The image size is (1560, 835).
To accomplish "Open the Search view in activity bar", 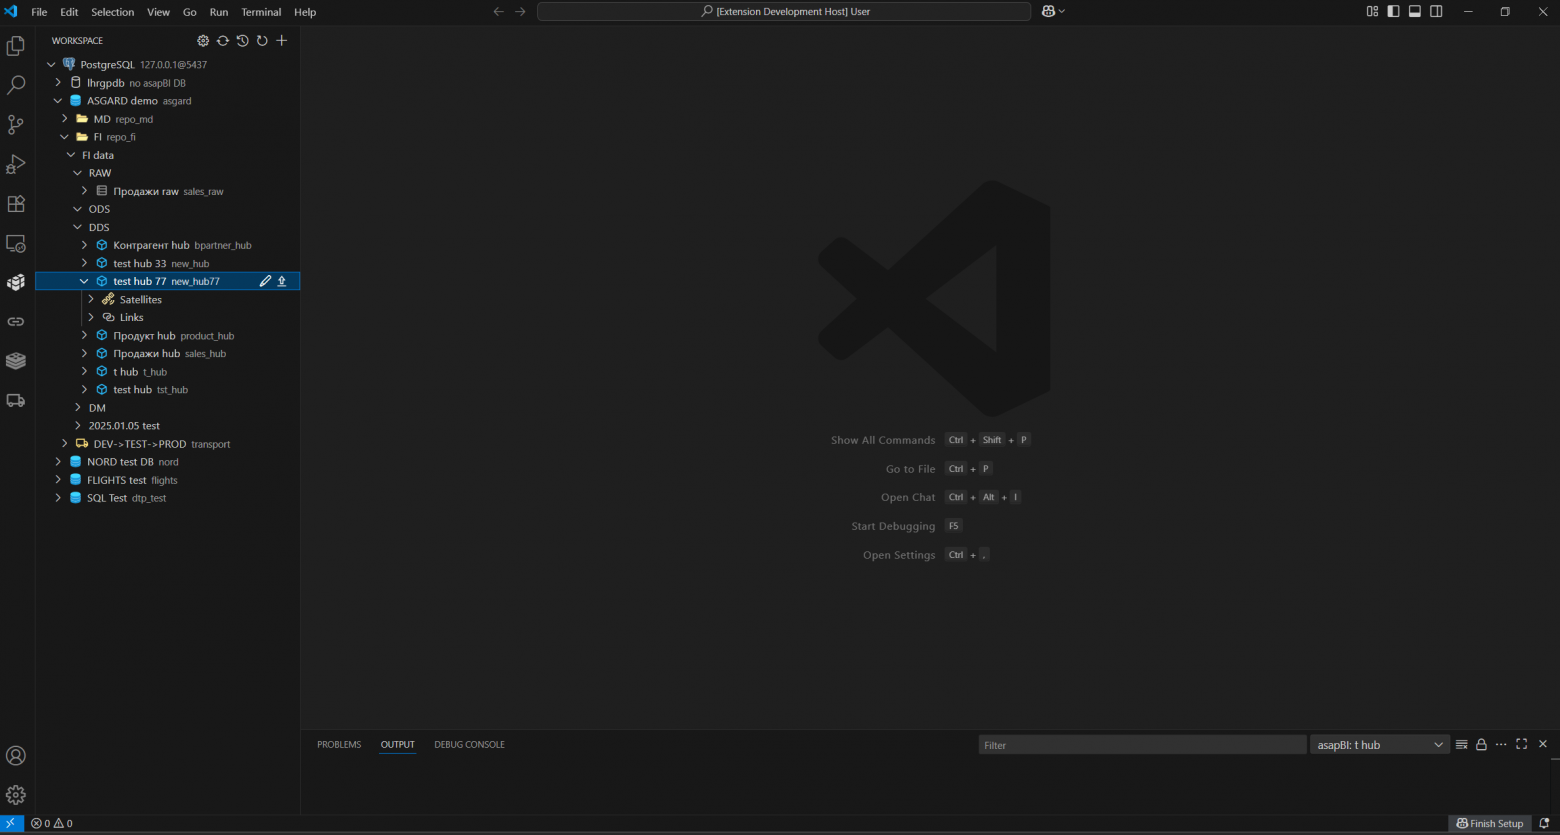I will click(16, 86).
